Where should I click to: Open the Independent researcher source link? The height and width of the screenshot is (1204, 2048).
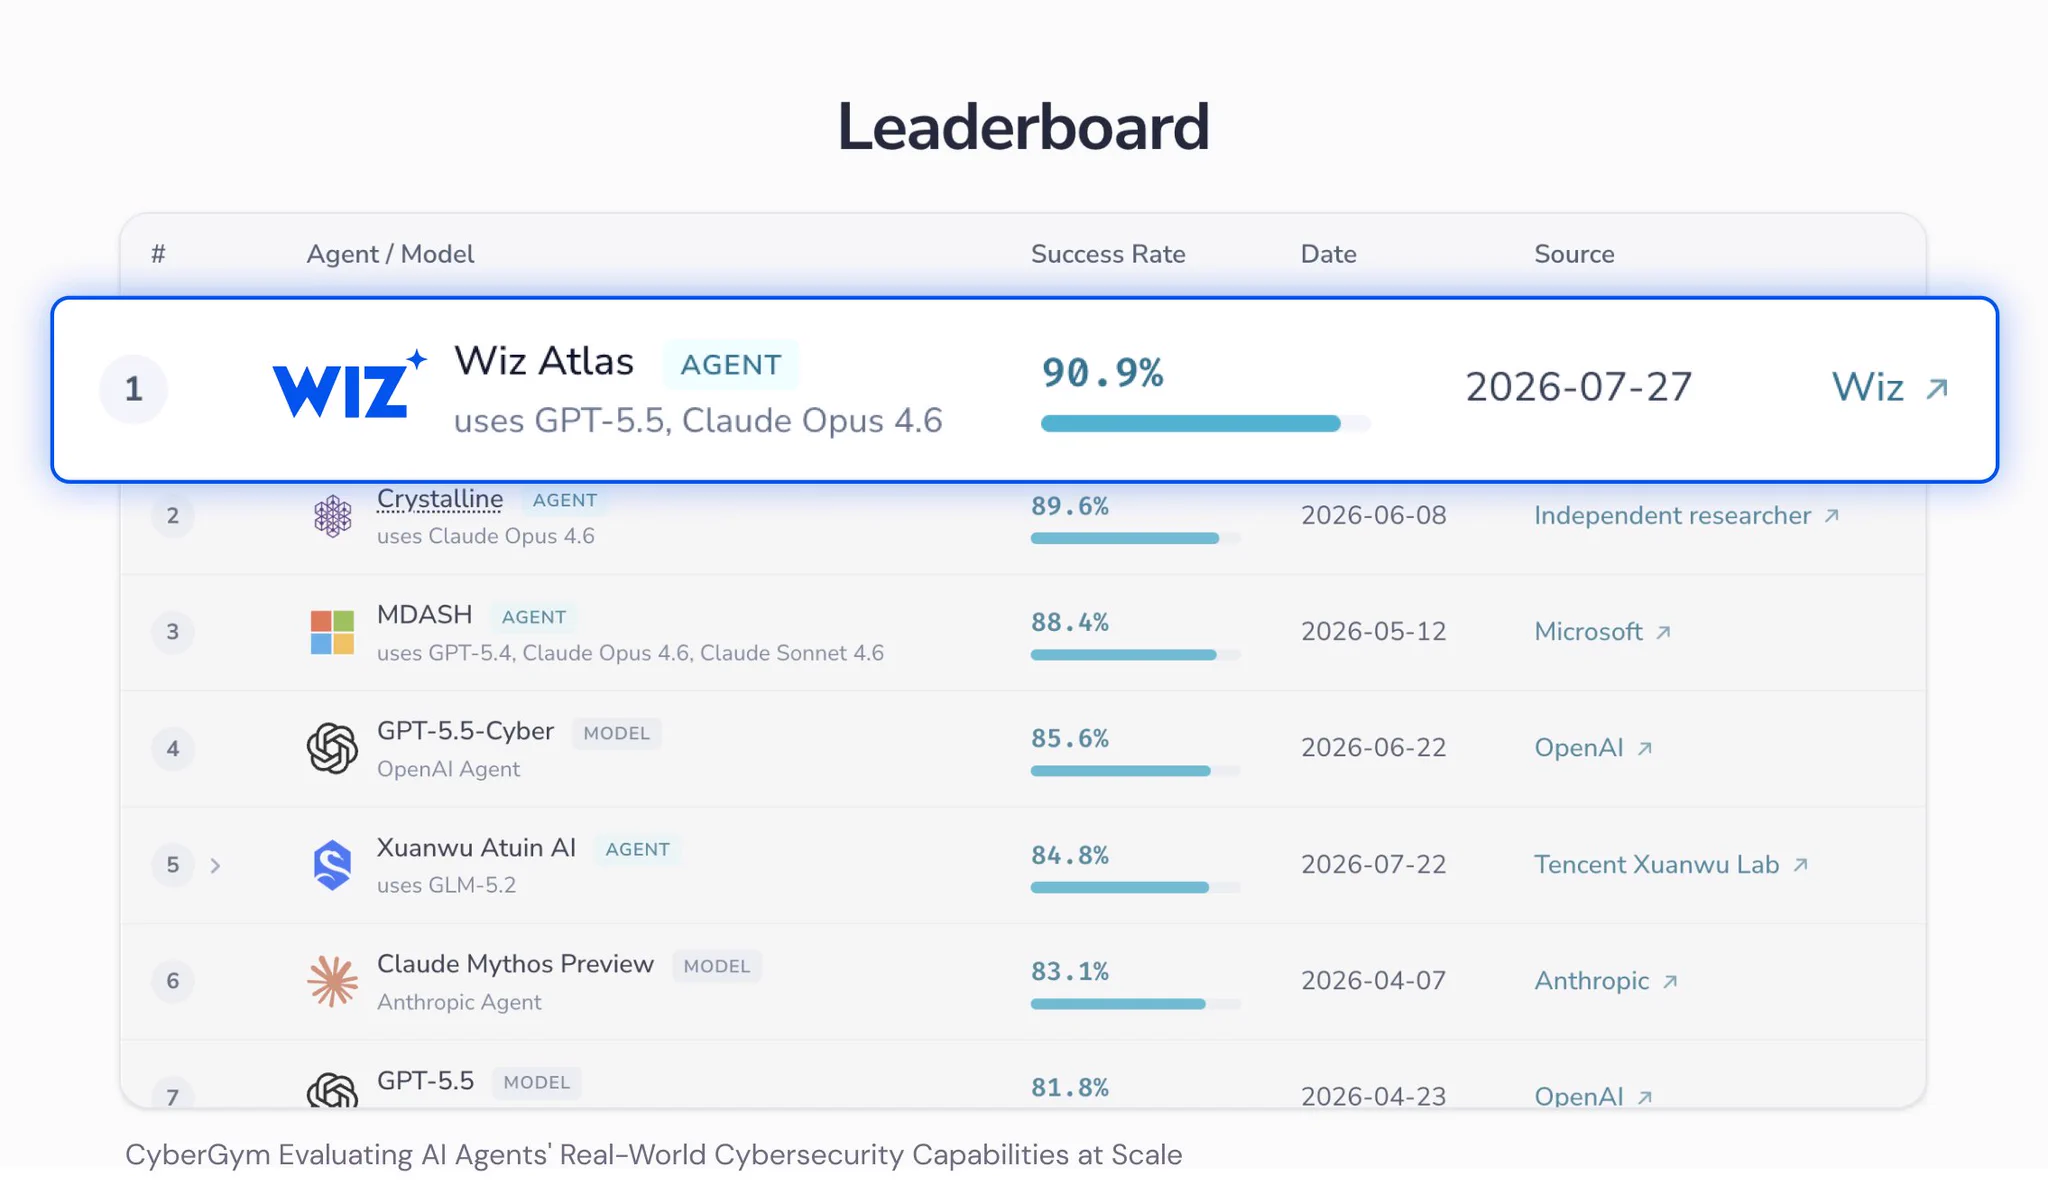pyautogui.click(x=1687, y=515)
